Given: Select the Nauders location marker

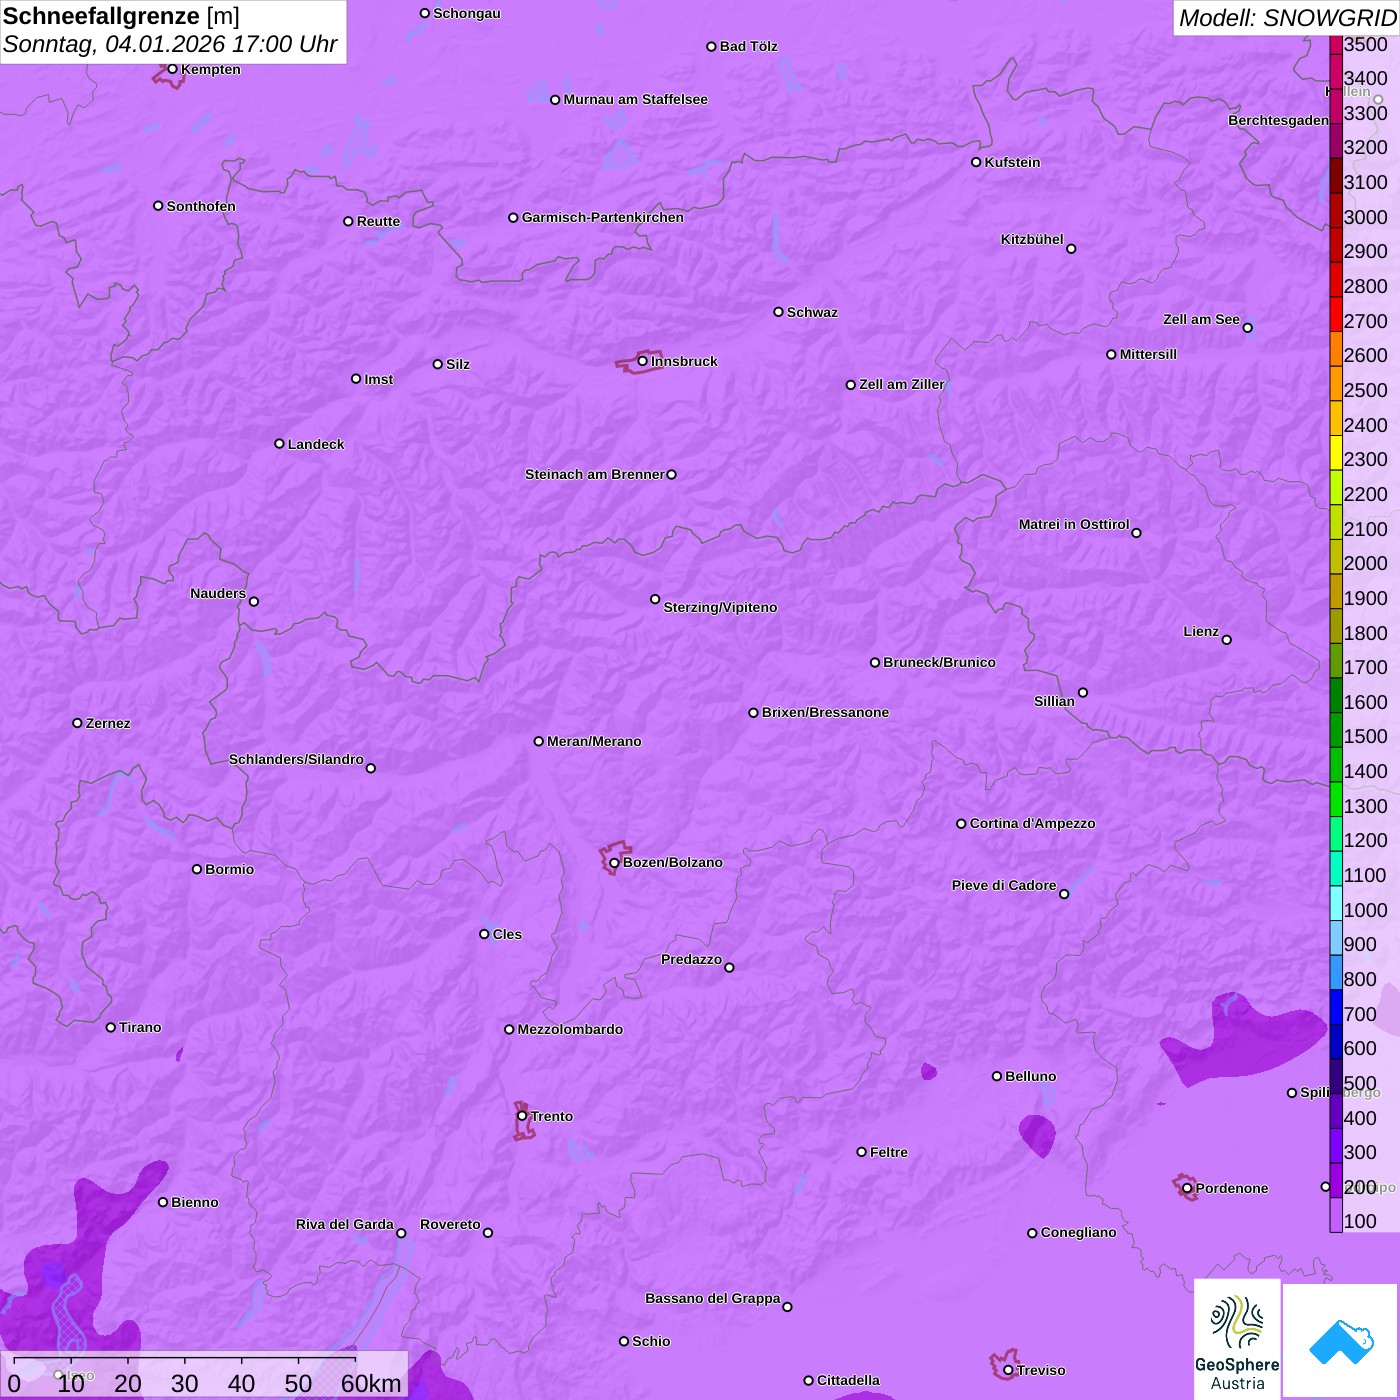Looking at the screenshot, I should click(254, 602).
